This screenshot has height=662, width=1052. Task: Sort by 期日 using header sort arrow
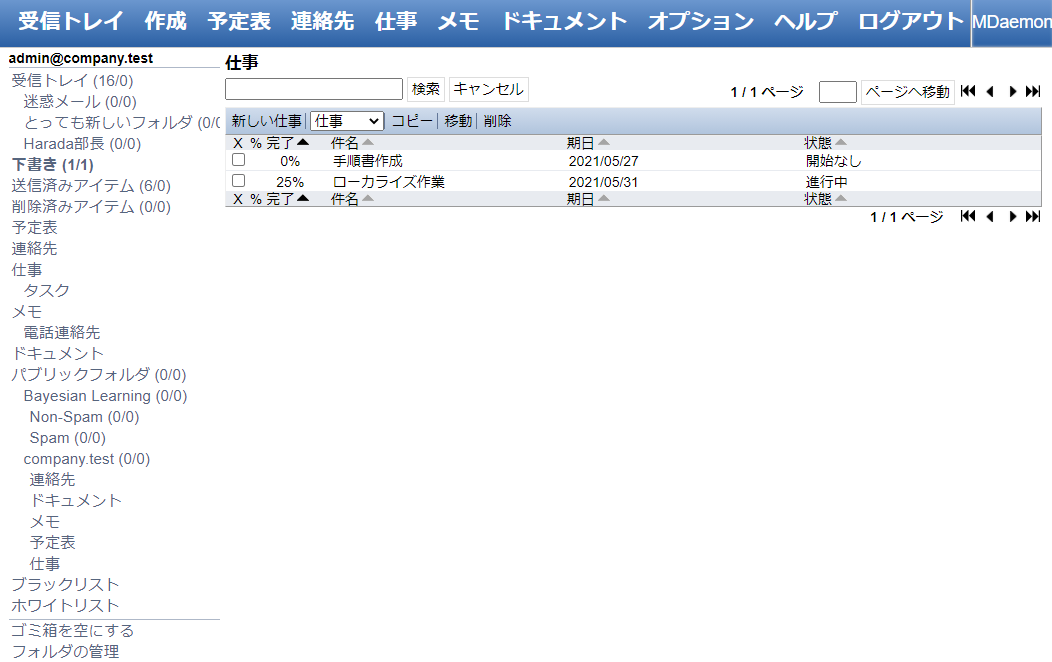(x=603, y=143)
